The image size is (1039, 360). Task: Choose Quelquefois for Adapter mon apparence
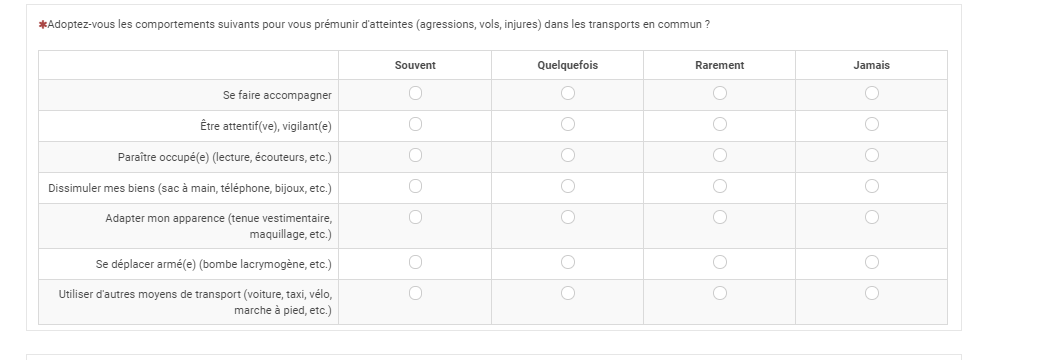567,217
